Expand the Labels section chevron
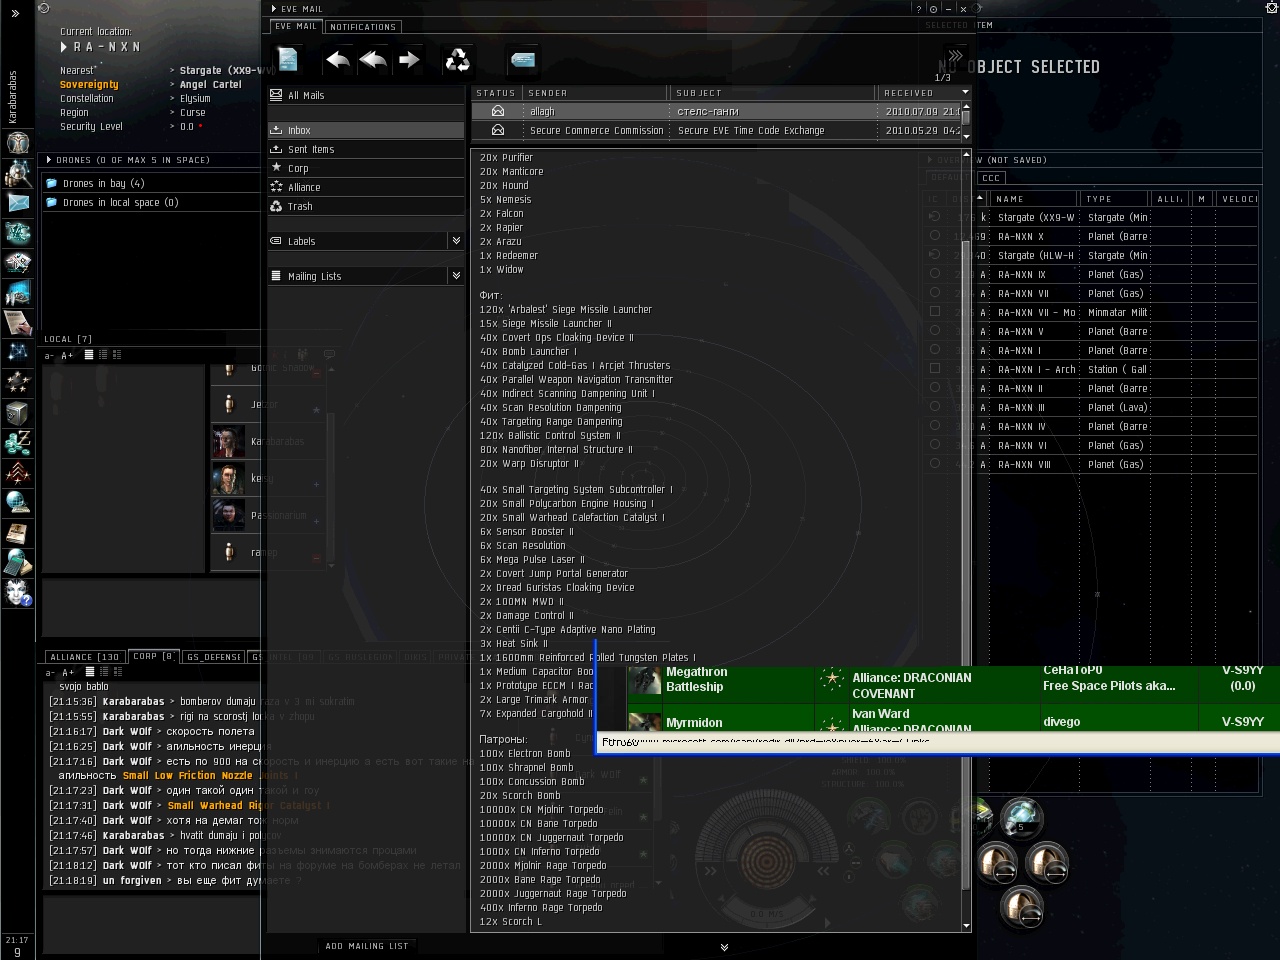Image resolution: width=1280 pixels, height=960 pixels. click(x=456, y=241)
